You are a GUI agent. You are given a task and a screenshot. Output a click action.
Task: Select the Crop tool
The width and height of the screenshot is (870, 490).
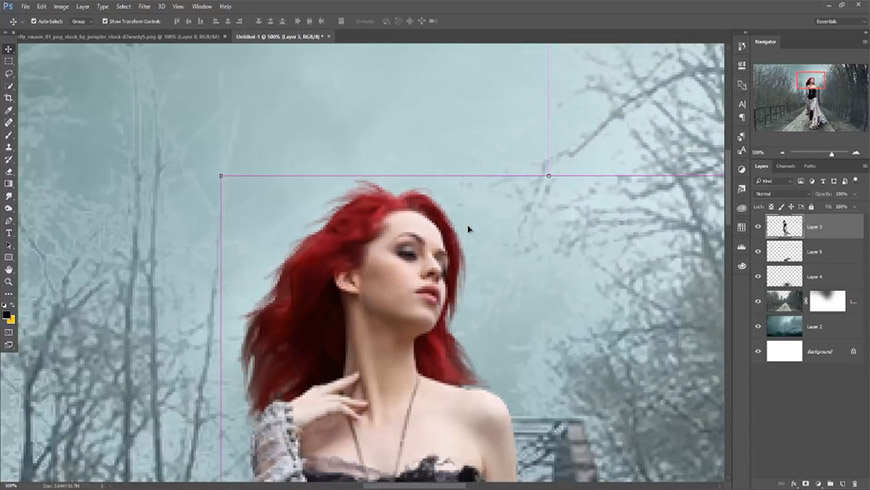[x=8, y=98]
